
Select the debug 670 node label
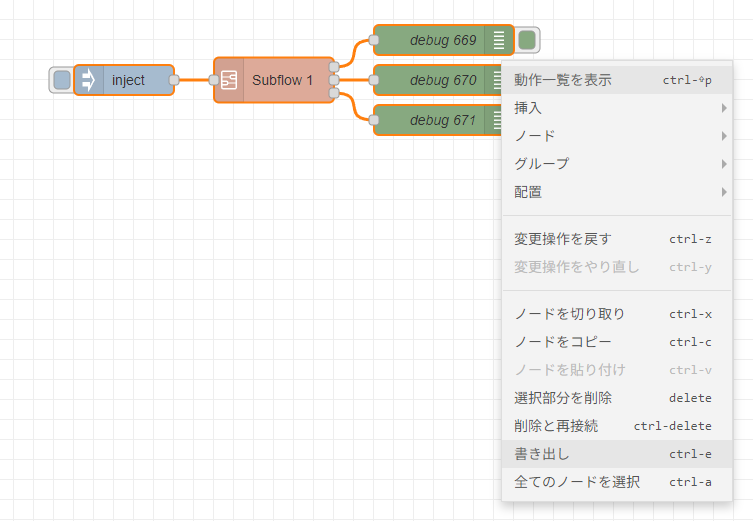[x=442, y=80]
